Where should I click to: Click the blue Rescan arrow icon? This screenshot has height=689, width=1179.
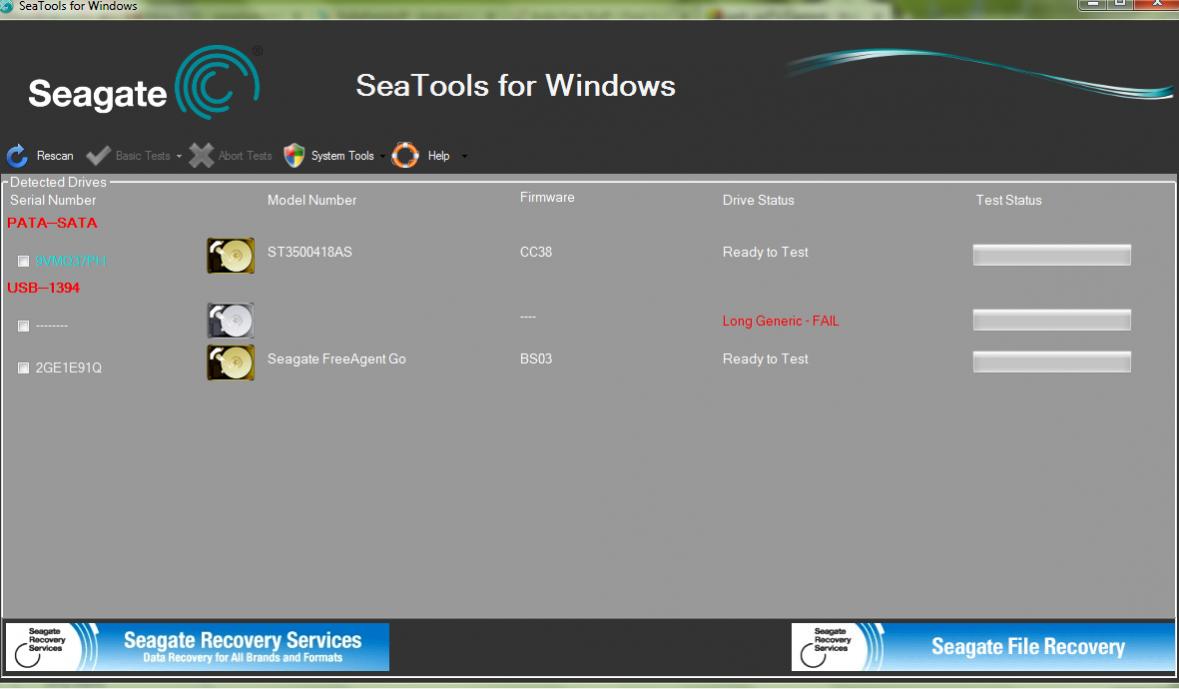[x=17, y=156]
